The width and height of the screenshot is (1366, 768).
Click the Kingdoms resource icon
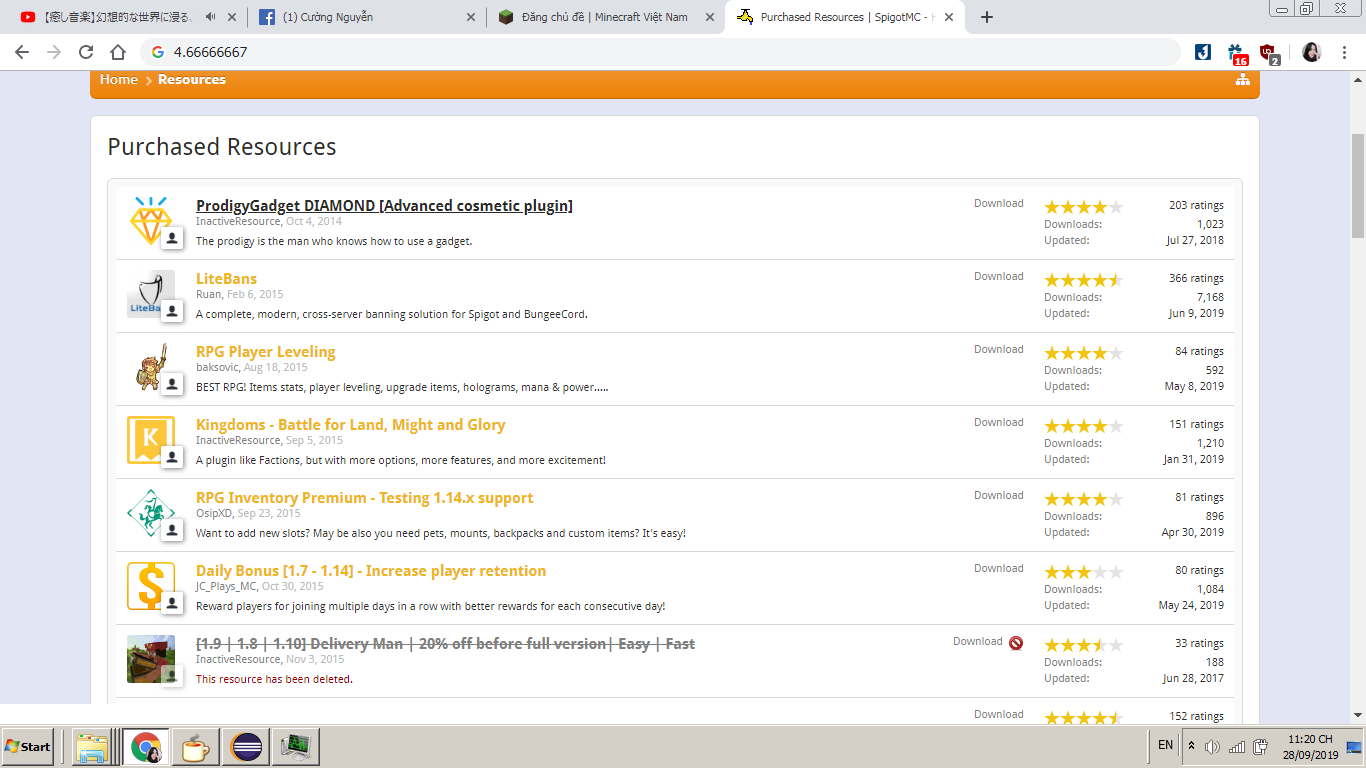151,440
